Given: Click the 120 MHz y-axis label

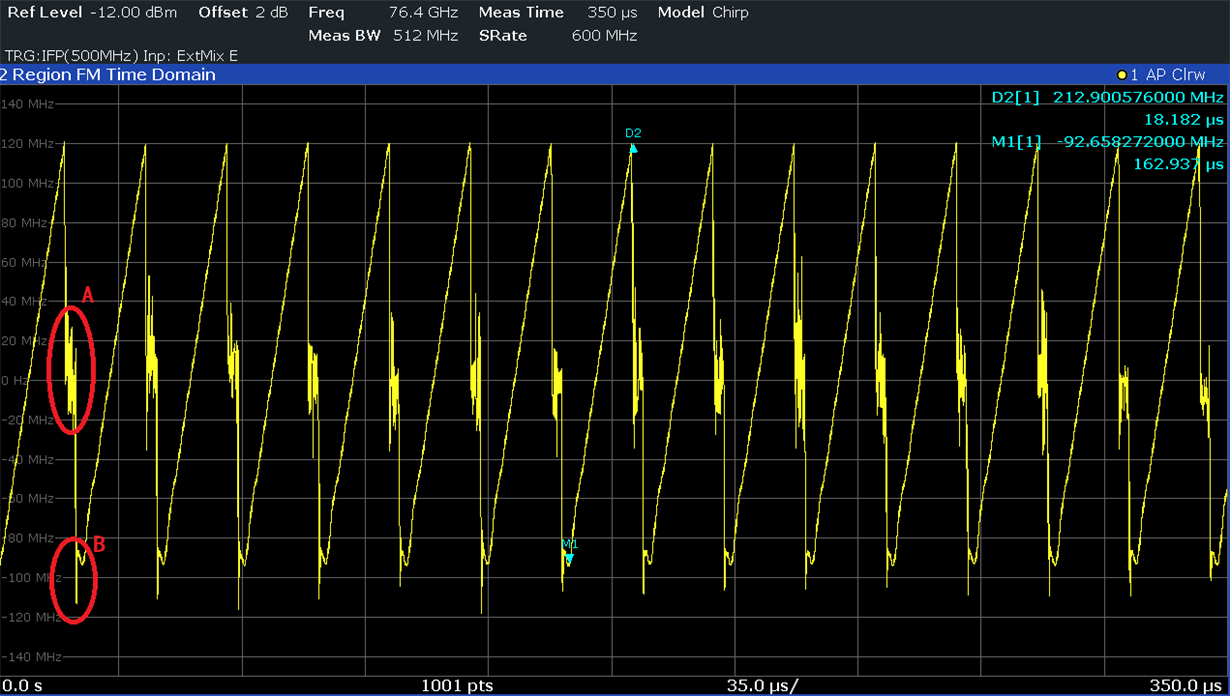Looking at the screenshot, I should pyautogui.click(x=28, y=144).
